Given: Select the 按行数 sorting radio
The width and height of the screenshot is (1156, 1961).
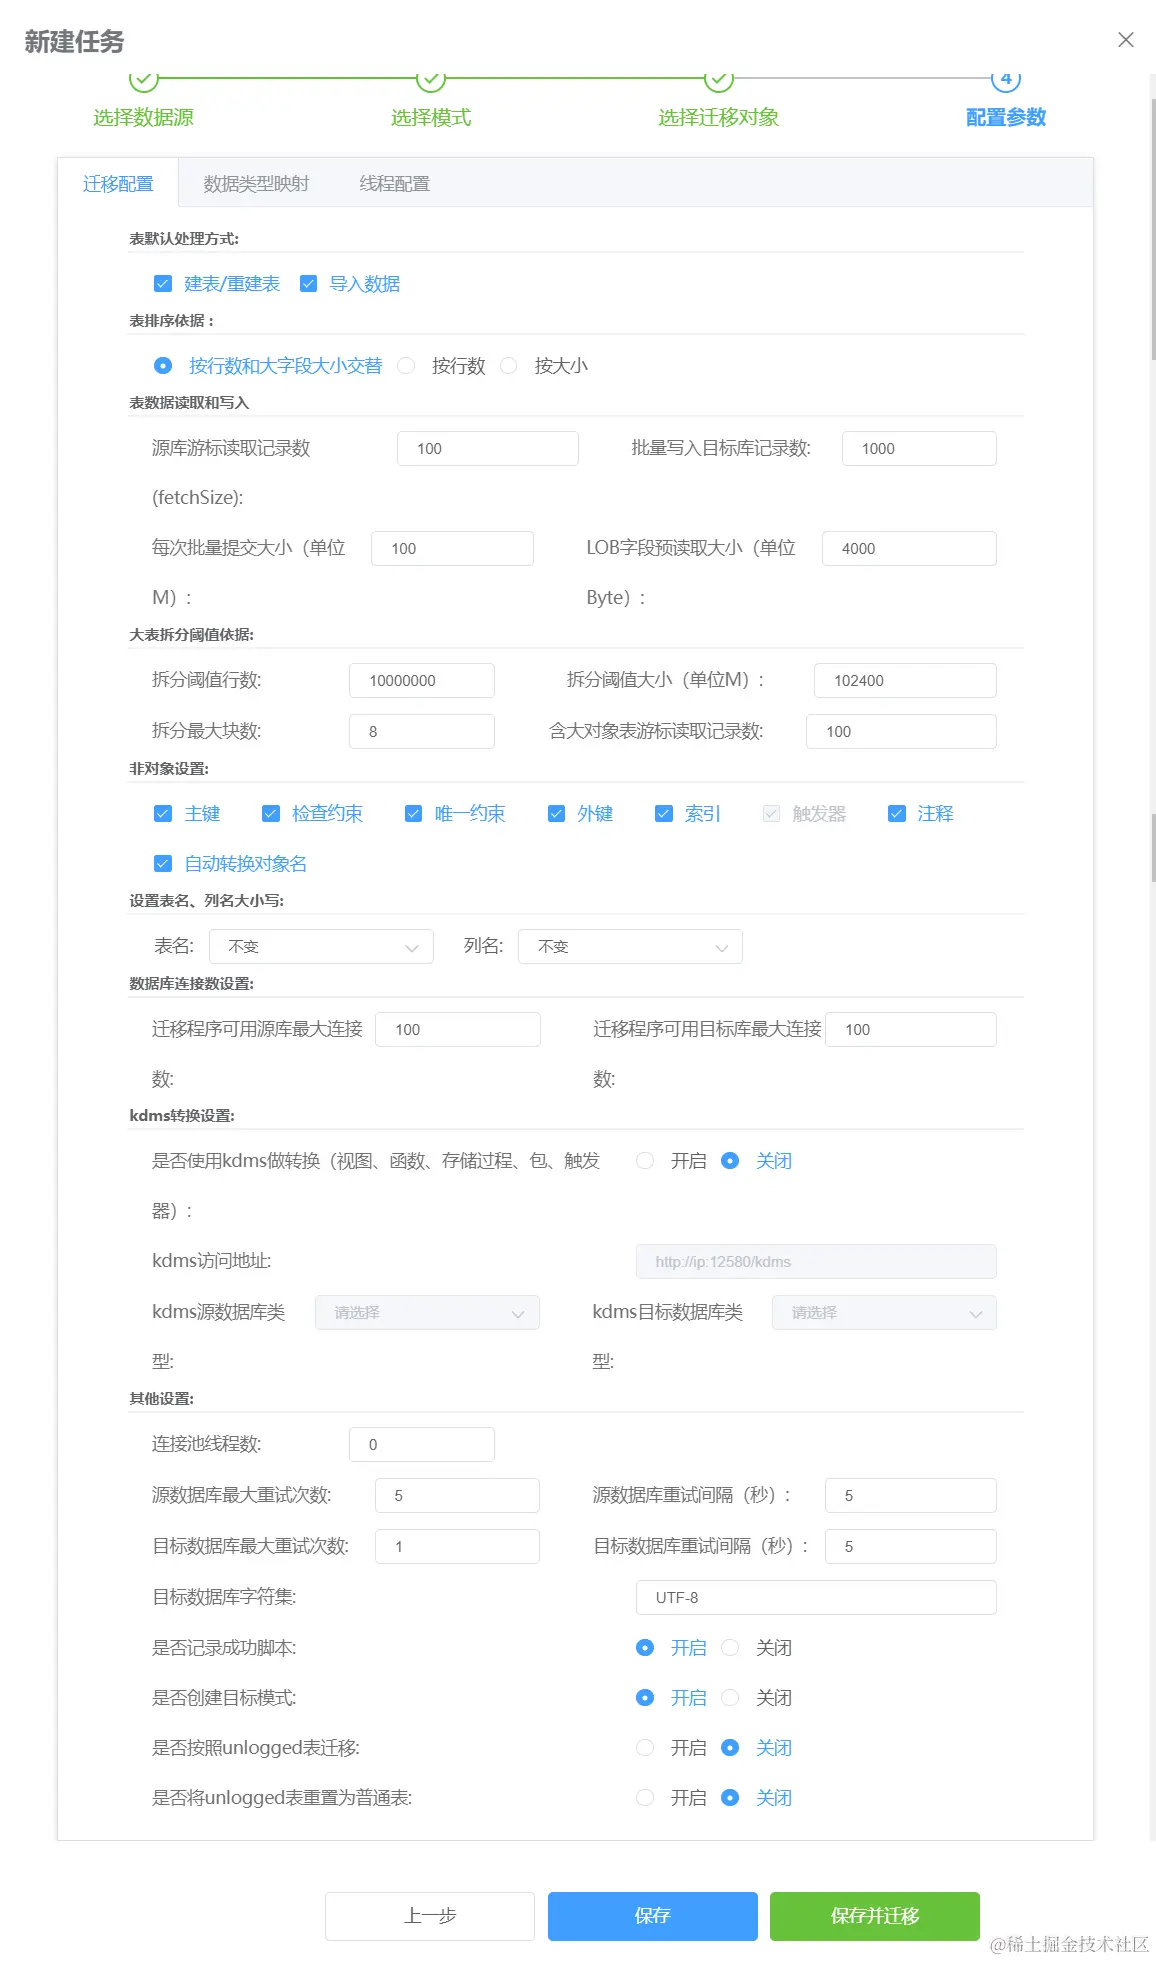Looking at the screenshot, I should tap(406, 366).
